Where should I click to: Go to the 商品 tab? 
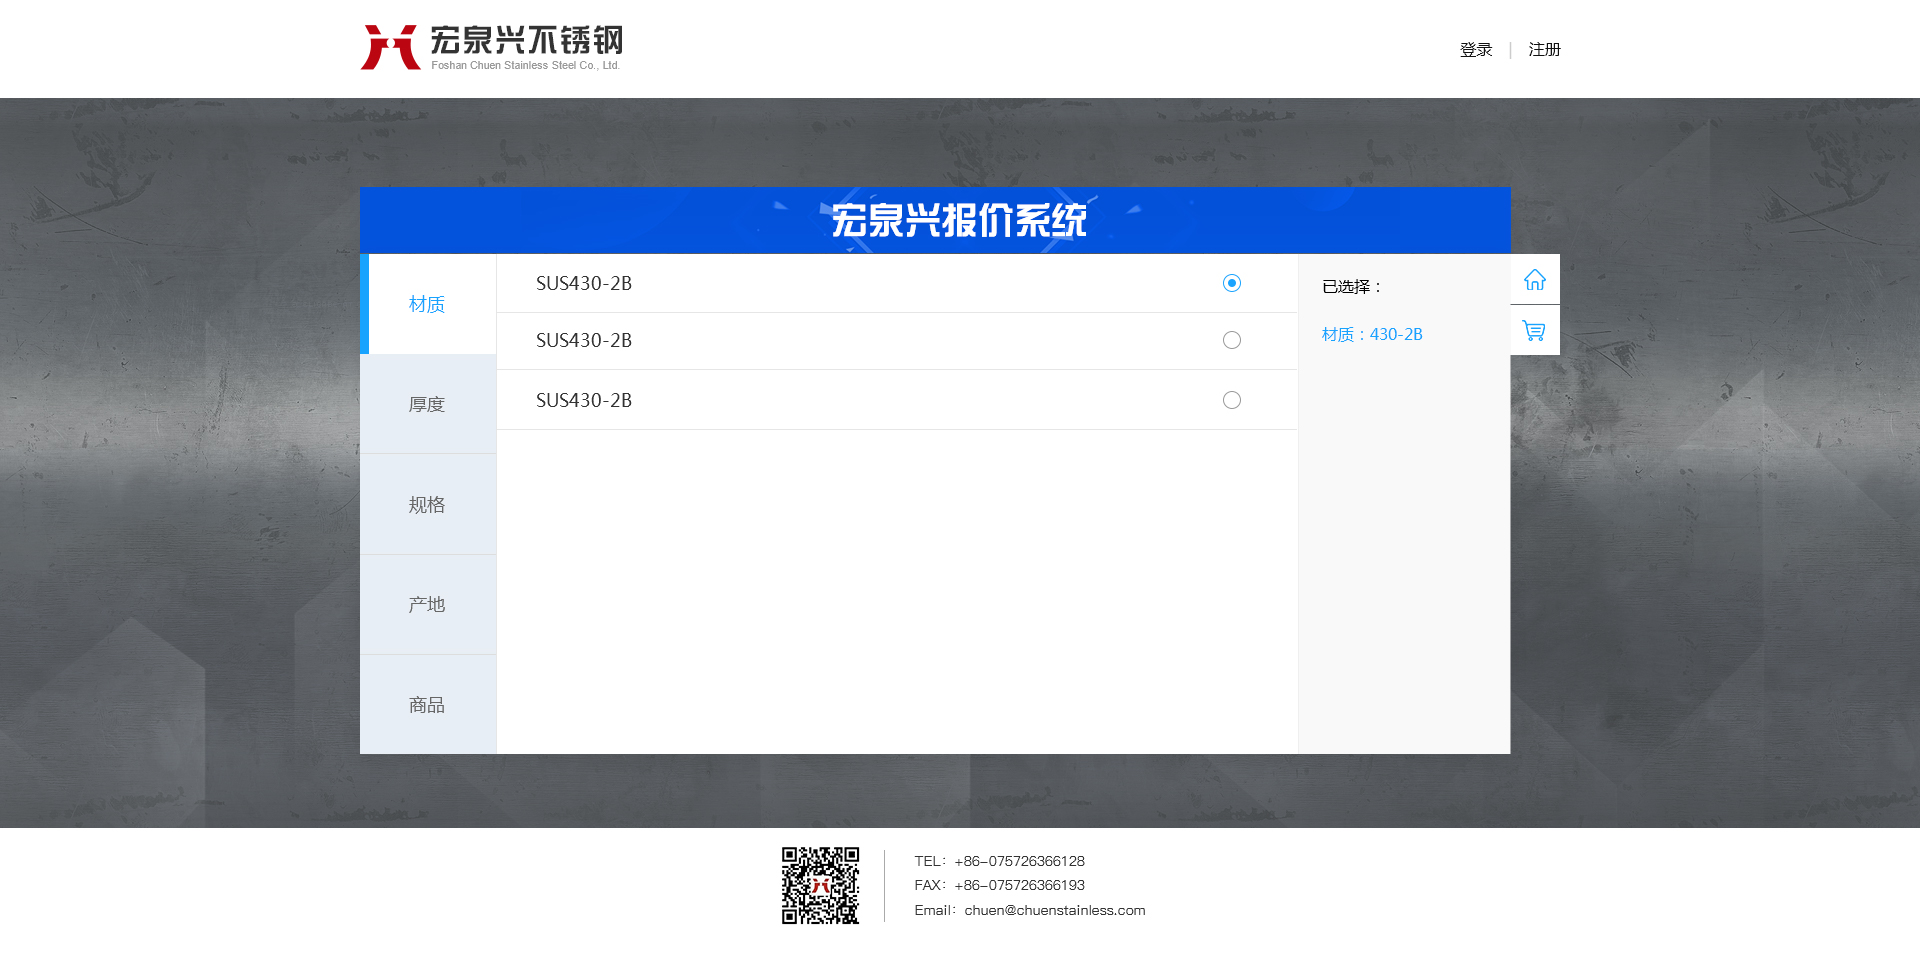point(427,705)
